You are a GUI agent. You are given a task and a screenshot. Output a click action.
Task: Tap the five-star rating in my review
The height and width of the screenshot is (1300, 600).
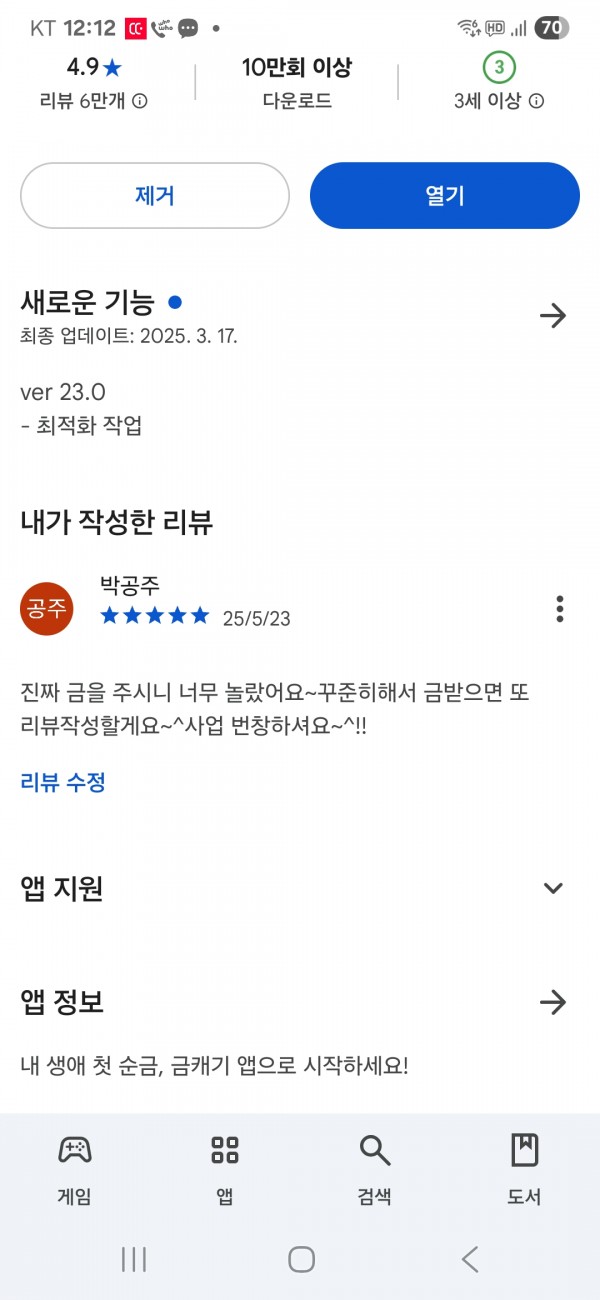[155, 616]
